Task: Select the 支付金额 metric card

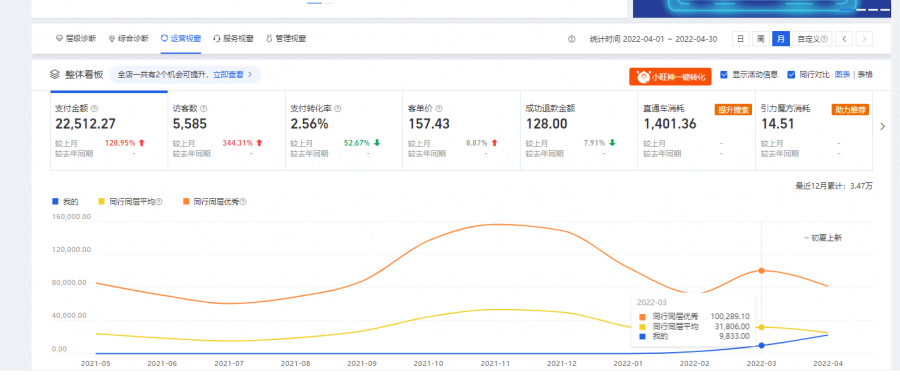Action: click(x=109, y=131)
